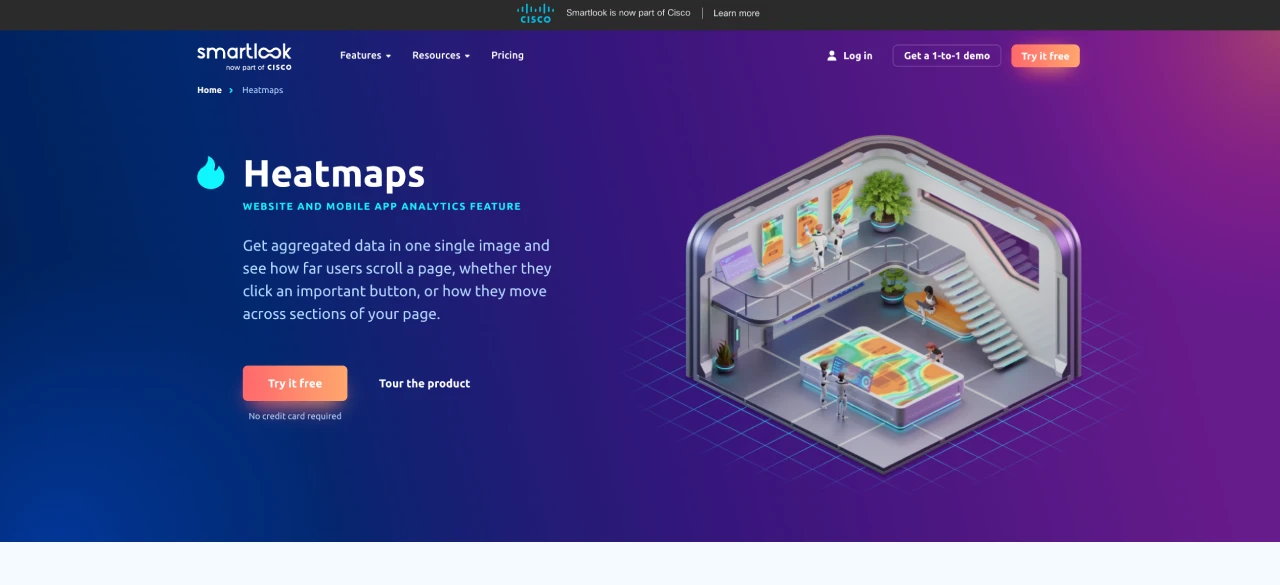Click Get a 1-to-1 demo button
The width and height of the screenshot is (1280, 585).
(947, 56)
